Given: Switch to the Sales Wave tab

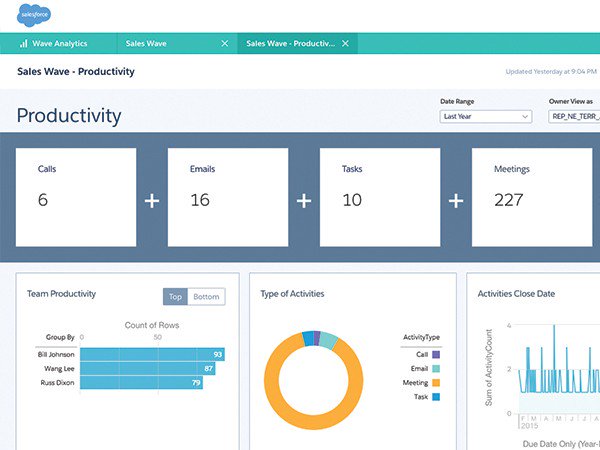Looking at the screenshot, I should click(177, 43).
